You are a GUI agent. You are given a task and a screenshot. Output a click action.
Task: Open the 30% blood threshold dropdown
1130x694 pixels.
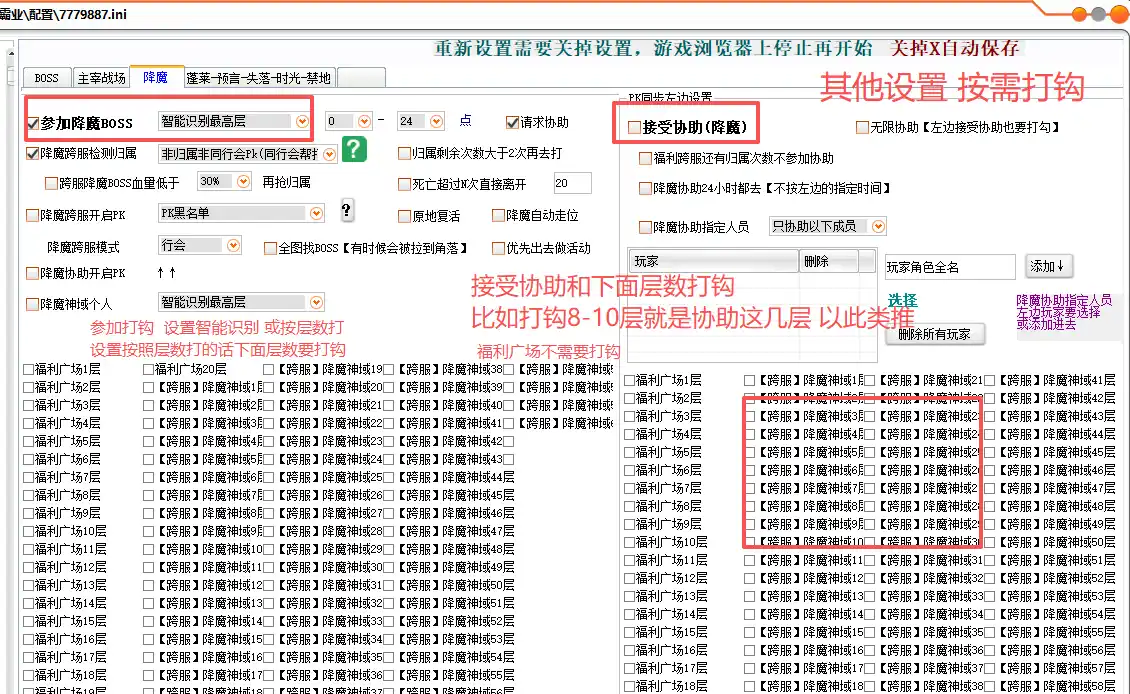pos(243,182)
